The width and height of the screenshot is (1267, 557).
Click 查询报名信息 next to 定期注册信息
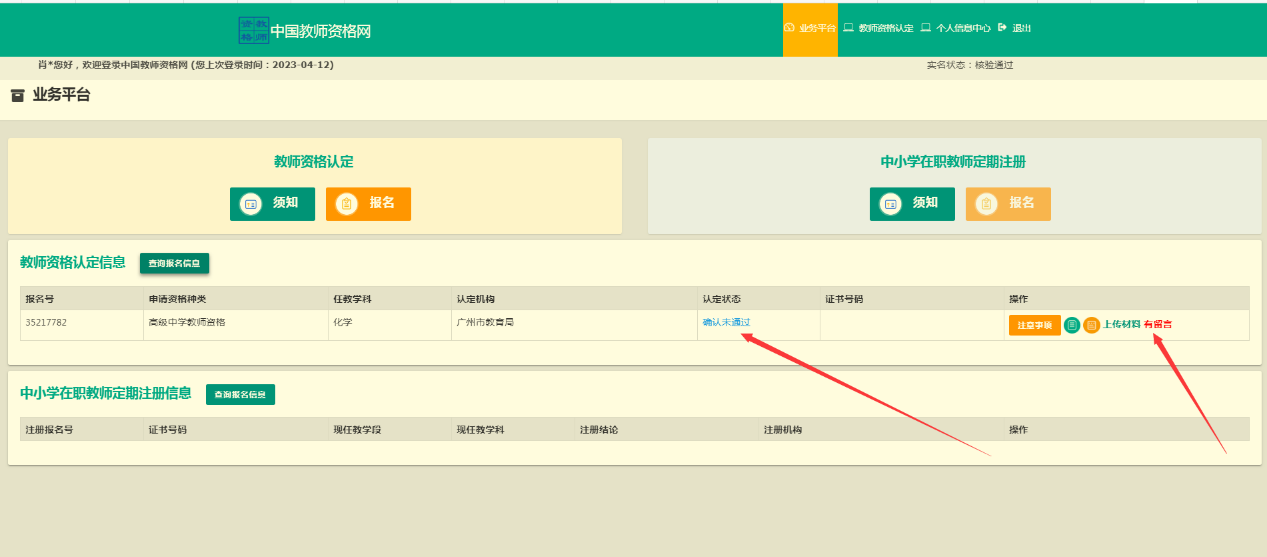pos(240,395)
